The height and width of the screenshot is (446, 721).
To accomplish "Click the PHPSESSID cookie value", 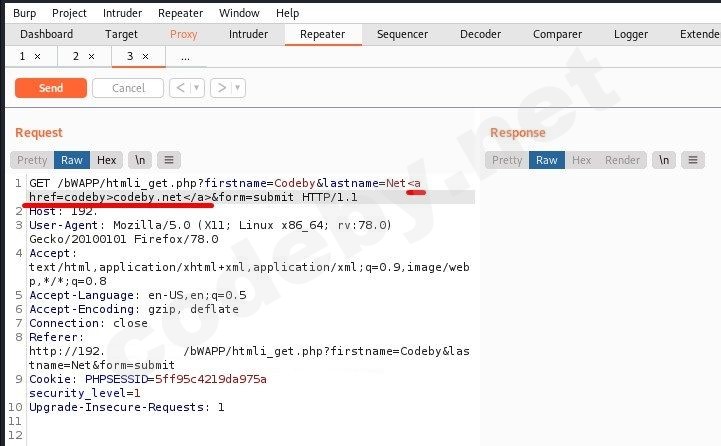I will tap(211, 379).
